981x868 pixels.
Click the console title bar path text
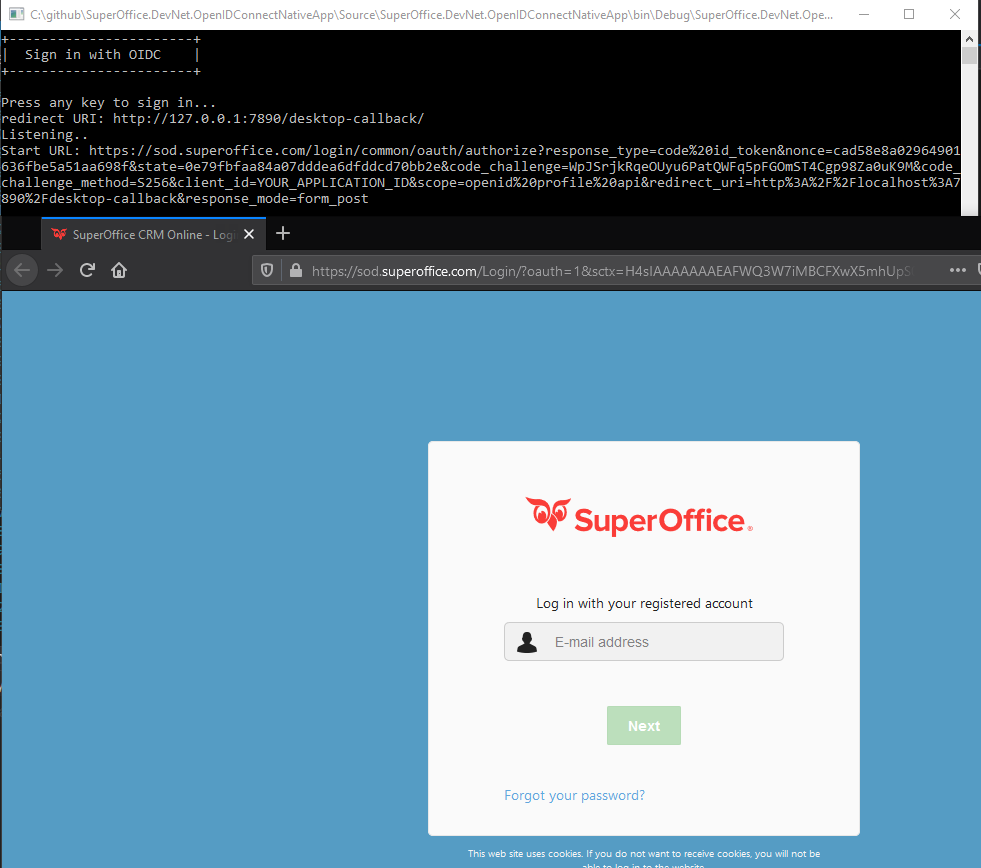(x=432, y=14)
